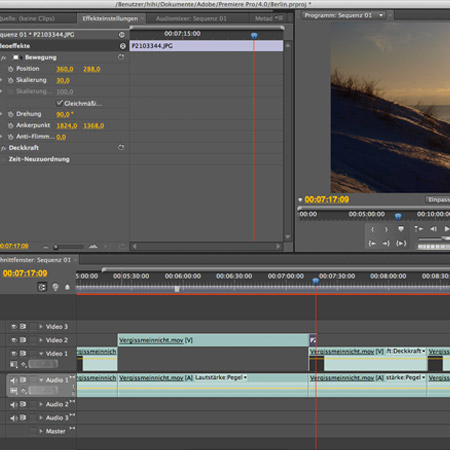Expand Master track

[41, 431]
